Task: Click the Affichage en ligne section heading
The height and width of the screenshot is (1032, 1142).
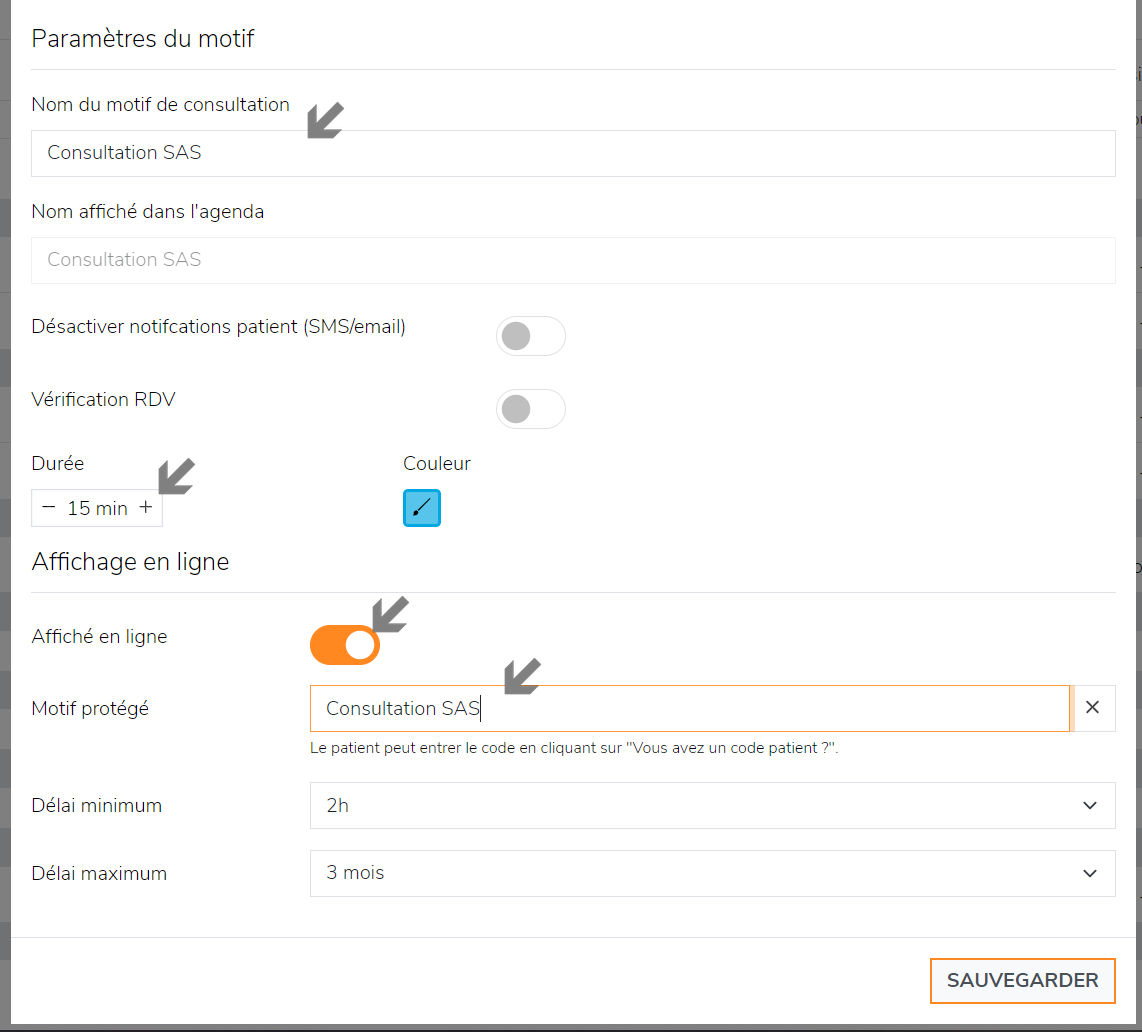Action: tap(130, 562)
